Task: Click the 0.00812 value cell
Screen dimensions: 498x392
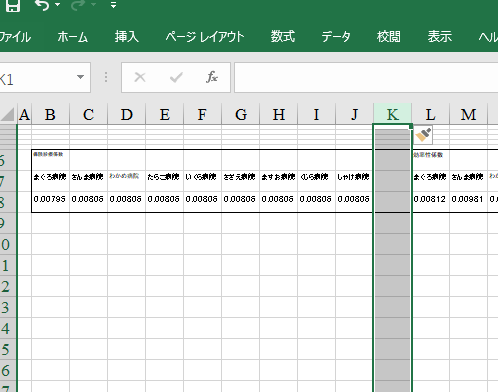Action: coord(431,201)
